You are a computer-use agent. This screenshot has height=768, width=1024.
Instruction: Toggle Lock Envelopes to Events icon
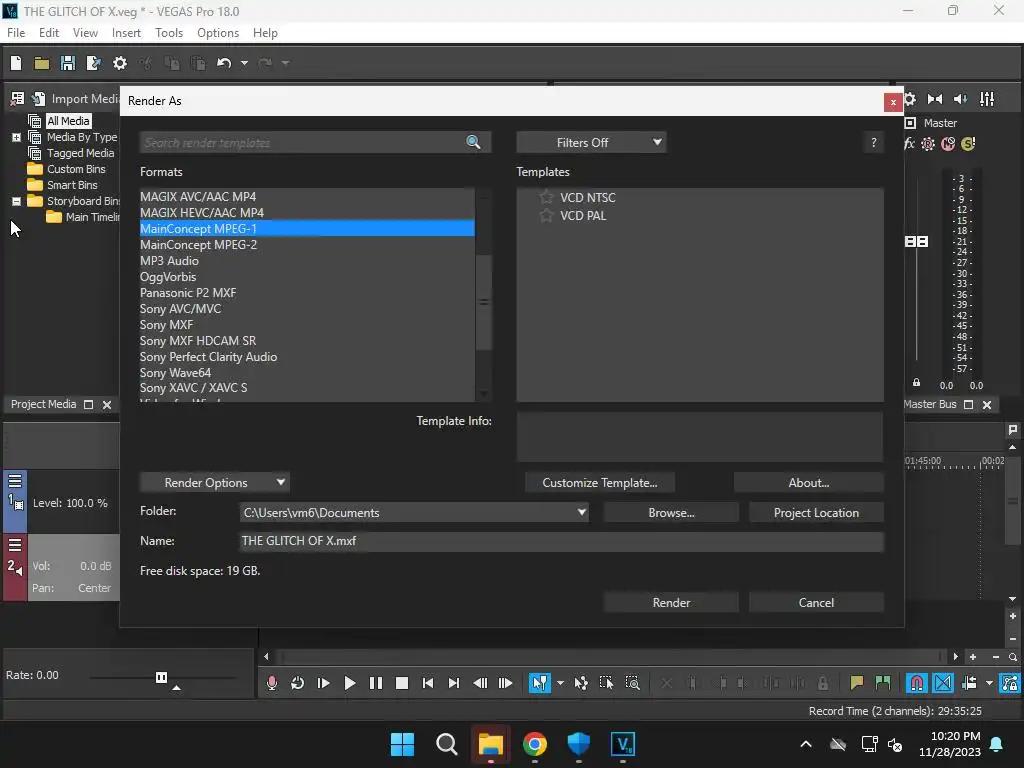pos(1009,683)
